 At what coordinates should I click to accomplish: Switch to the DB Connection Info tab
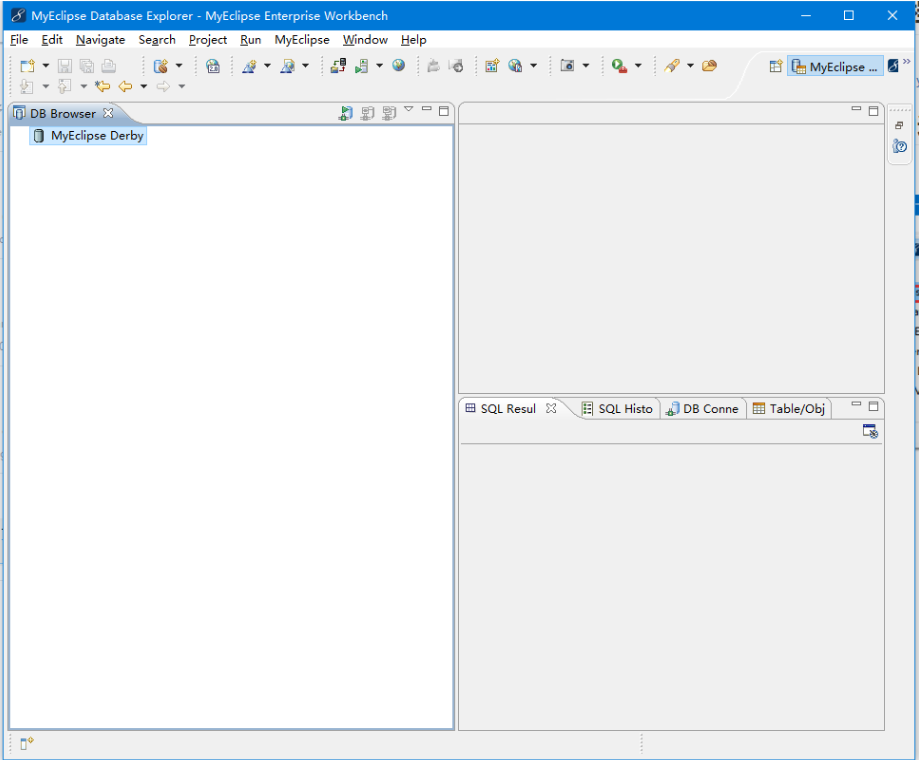click(702, 408)
